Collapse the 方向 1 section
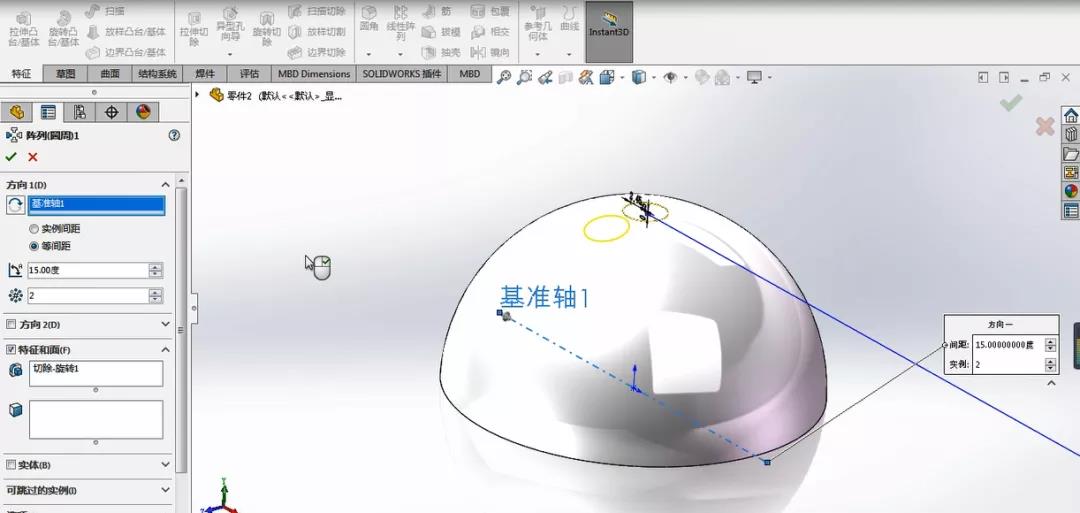The width and height of the screenshot is (1080, 513). 165,185
